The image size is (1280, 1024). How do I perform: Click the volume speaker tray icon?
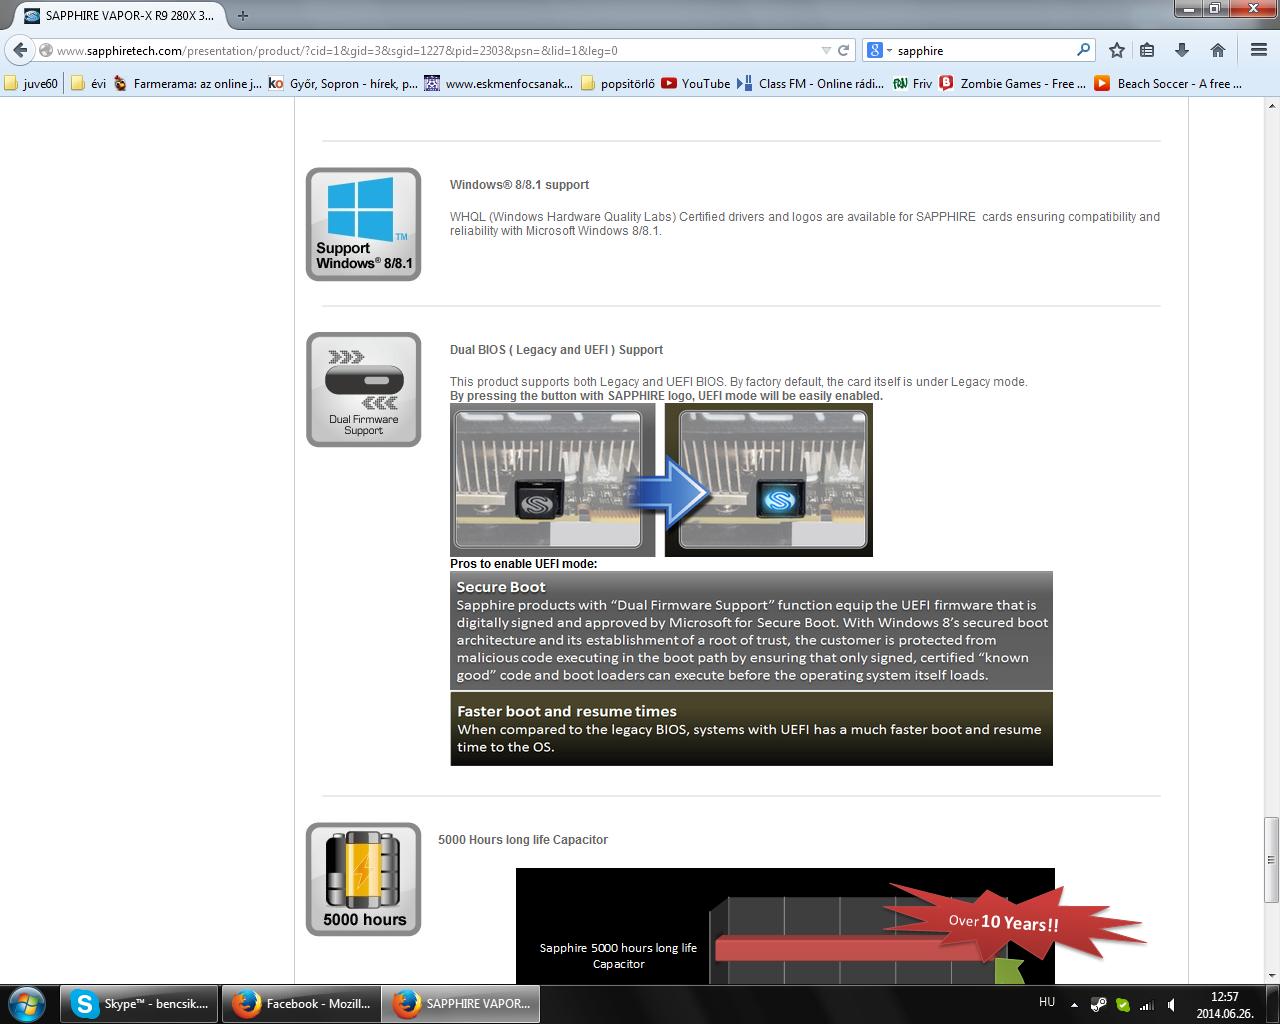coord(1170,1004)
